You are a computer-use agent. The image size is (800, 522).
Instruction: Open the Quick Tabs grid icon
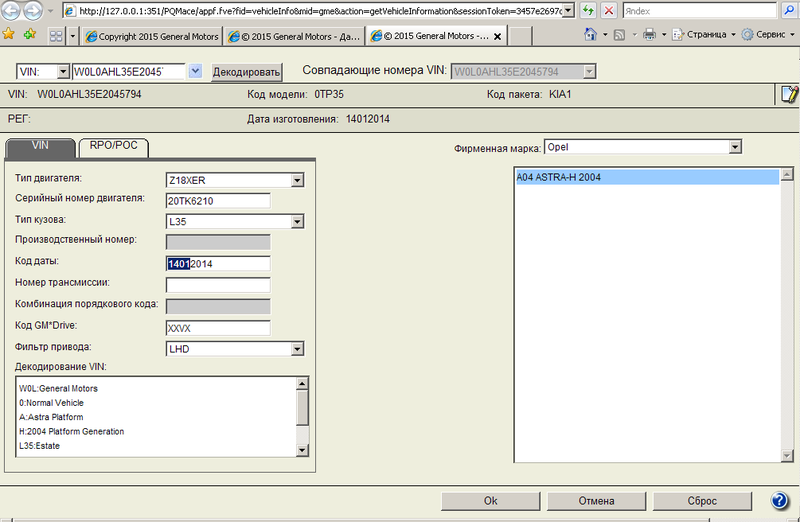pos(55,35)
